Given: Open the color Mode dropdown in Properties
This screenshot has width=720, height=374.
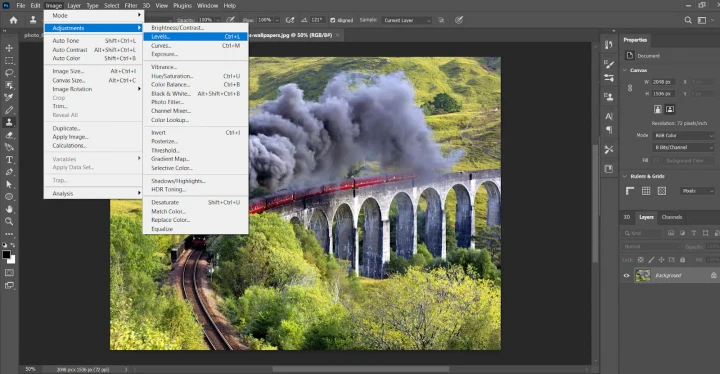Looking at the screenshot, I should [683, 136].
